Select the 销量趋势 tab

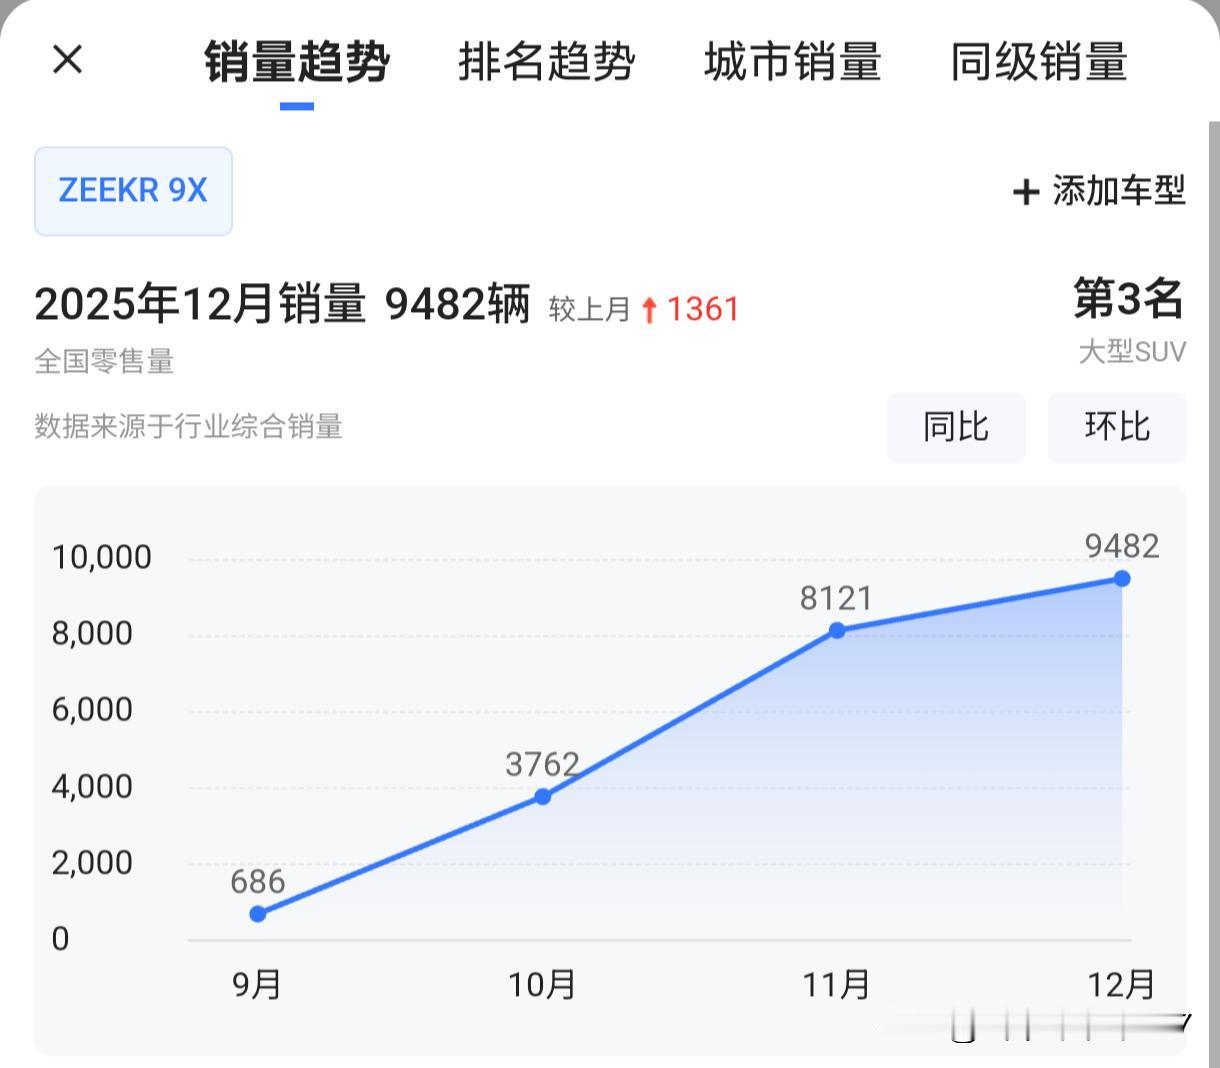(297, 62)
